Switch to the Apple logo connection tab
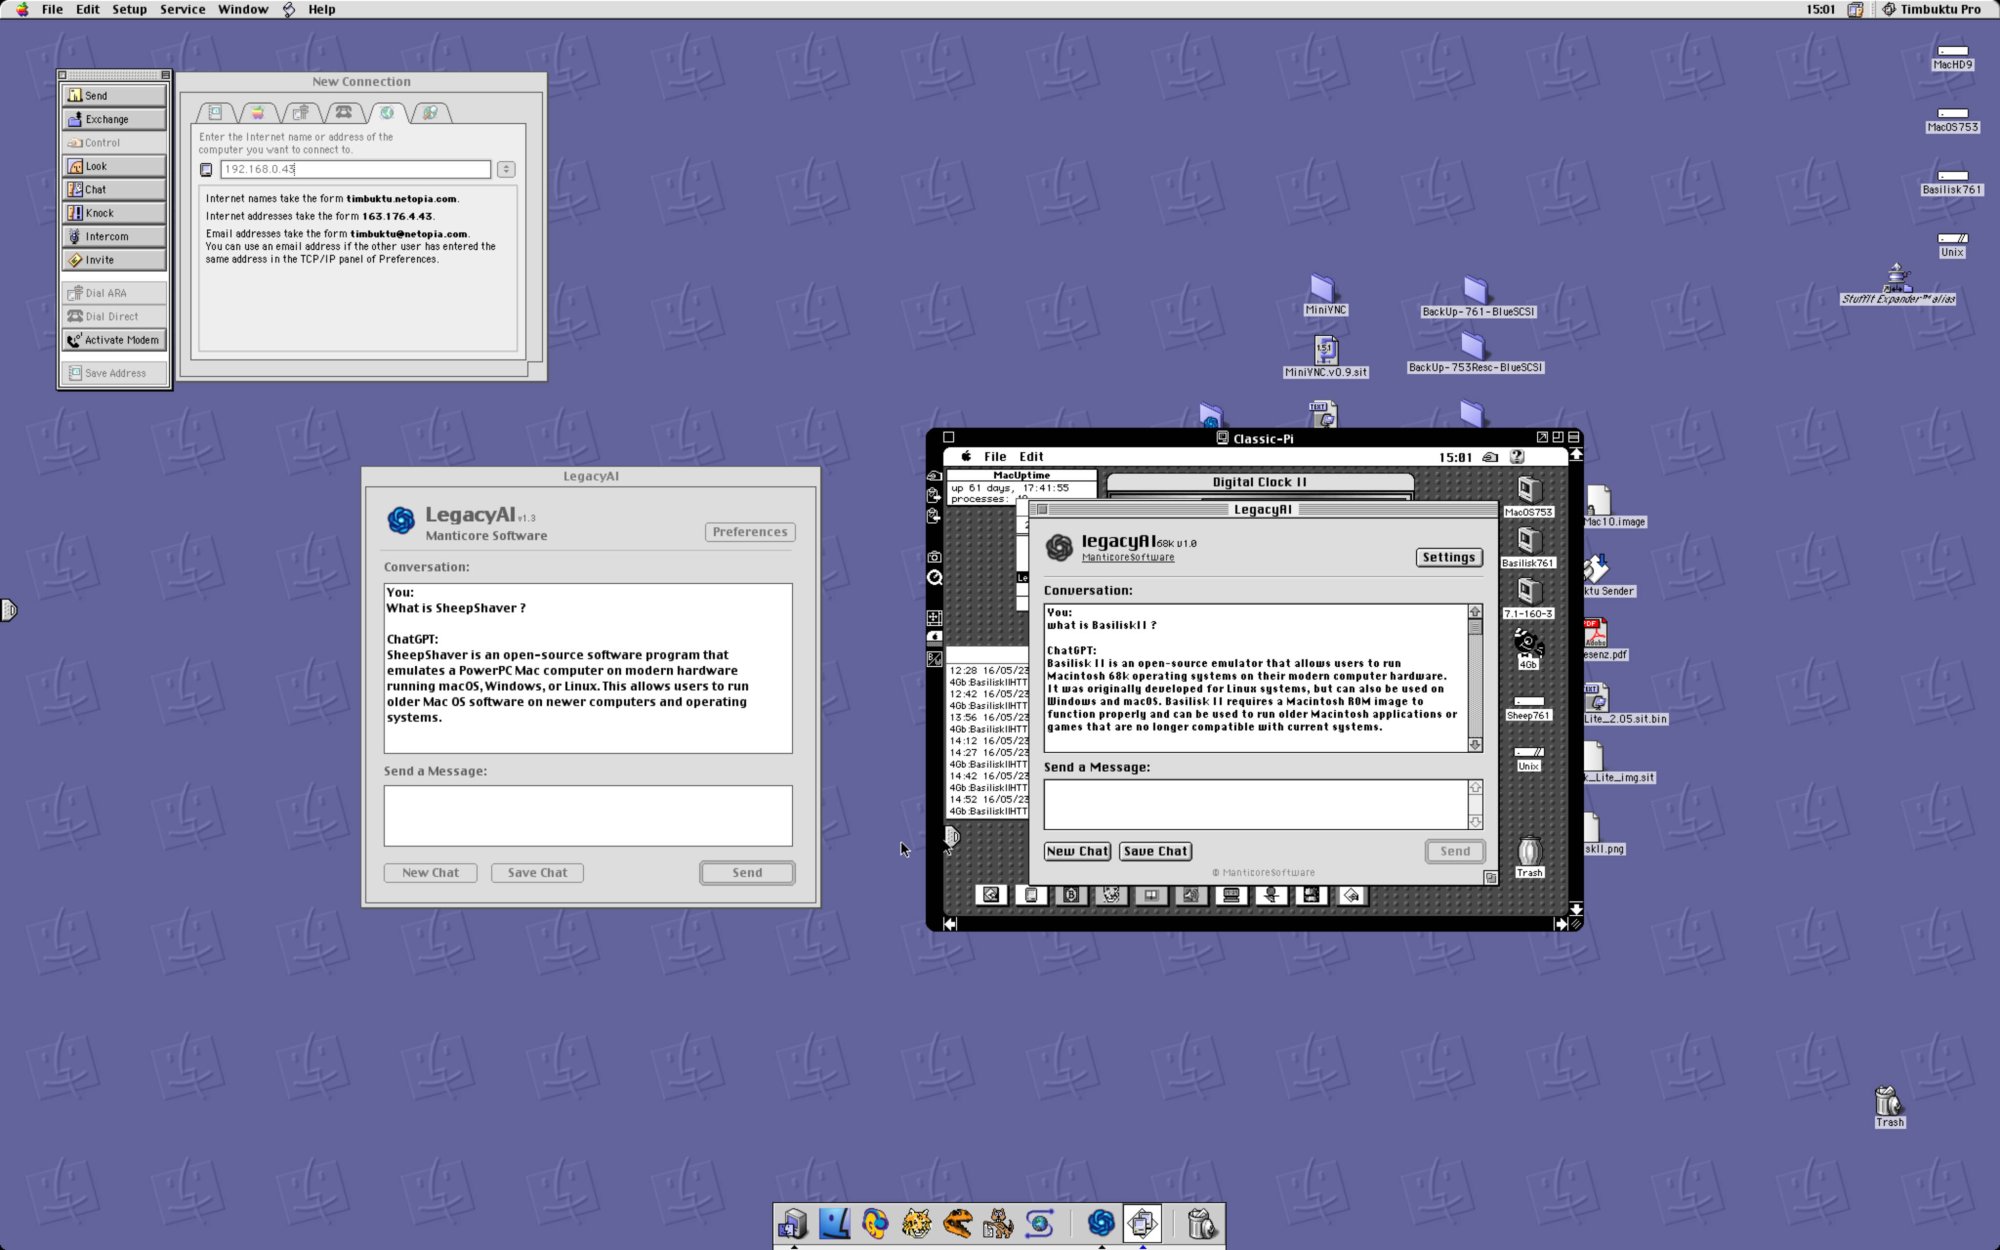The image size is (2000, 1250). click(258, 113)
